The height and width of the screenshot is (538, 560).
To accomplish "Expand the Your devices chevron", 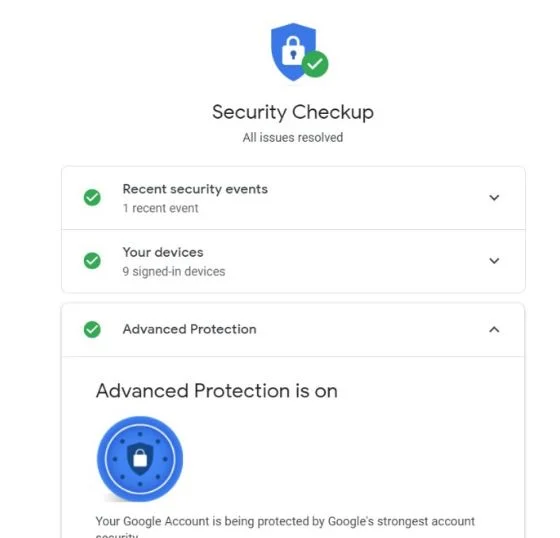I will click(494, 261).
